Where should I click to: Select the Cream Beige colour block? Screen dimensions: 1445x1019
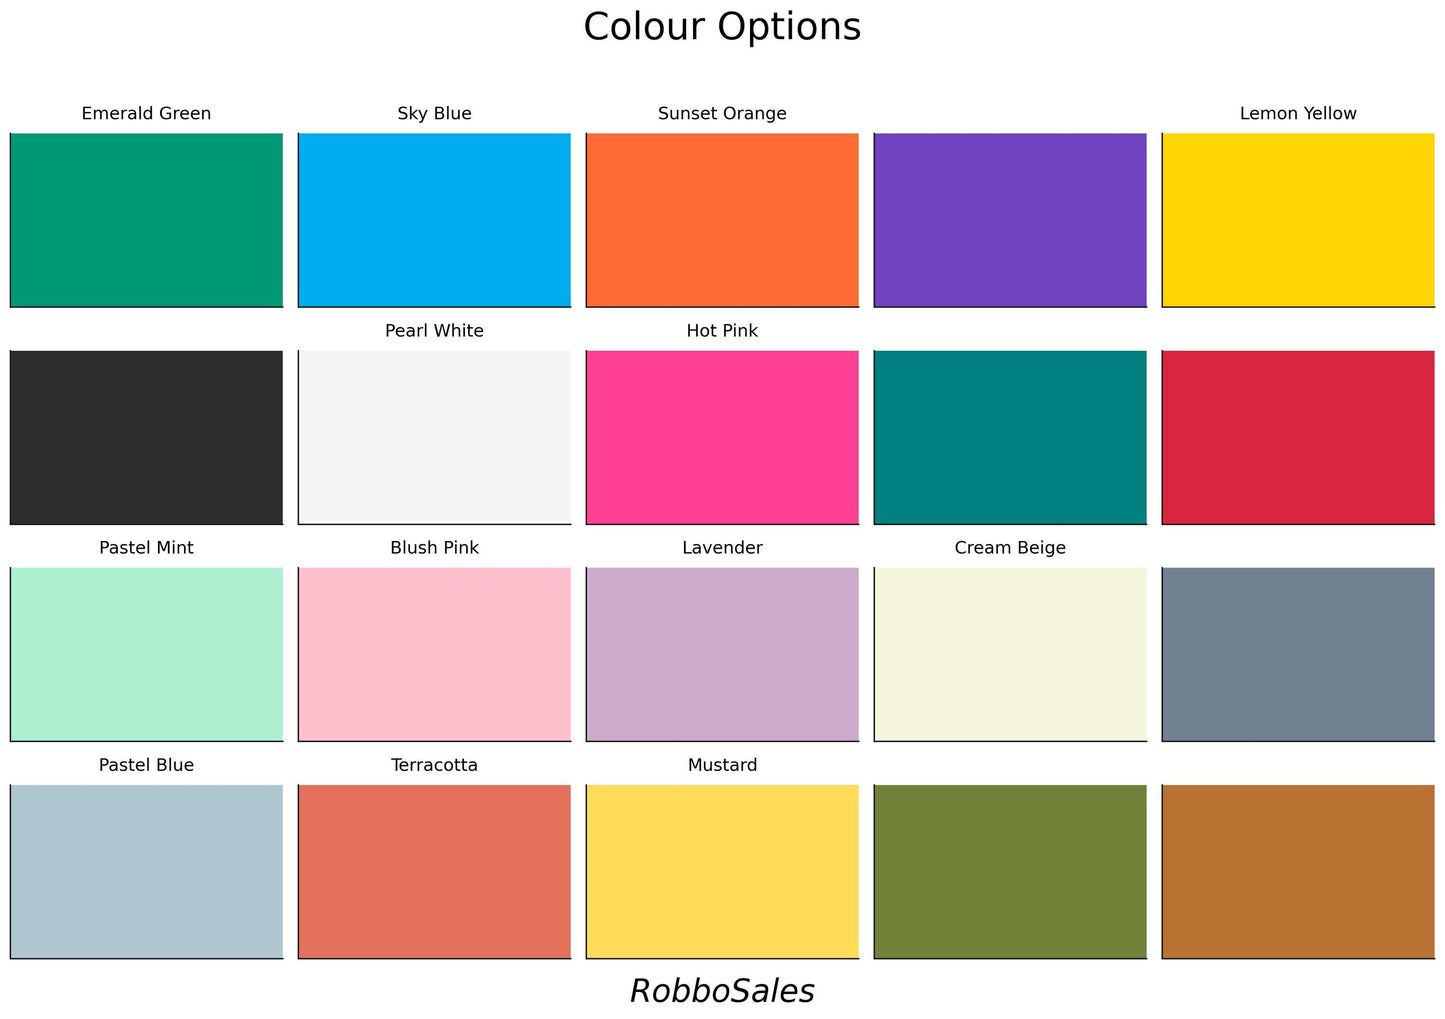point(1010,654)
